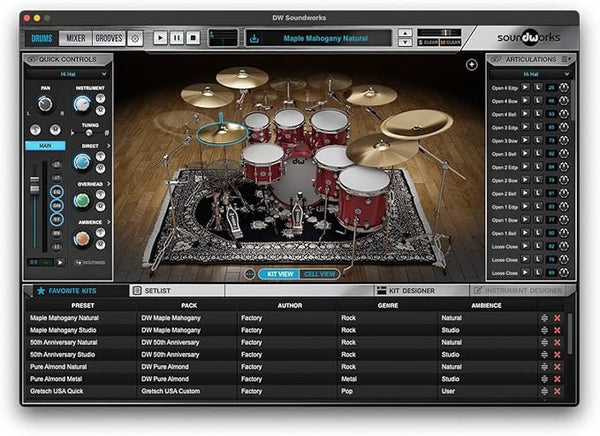Click the orange Ambience level knob

click(82, 238)
